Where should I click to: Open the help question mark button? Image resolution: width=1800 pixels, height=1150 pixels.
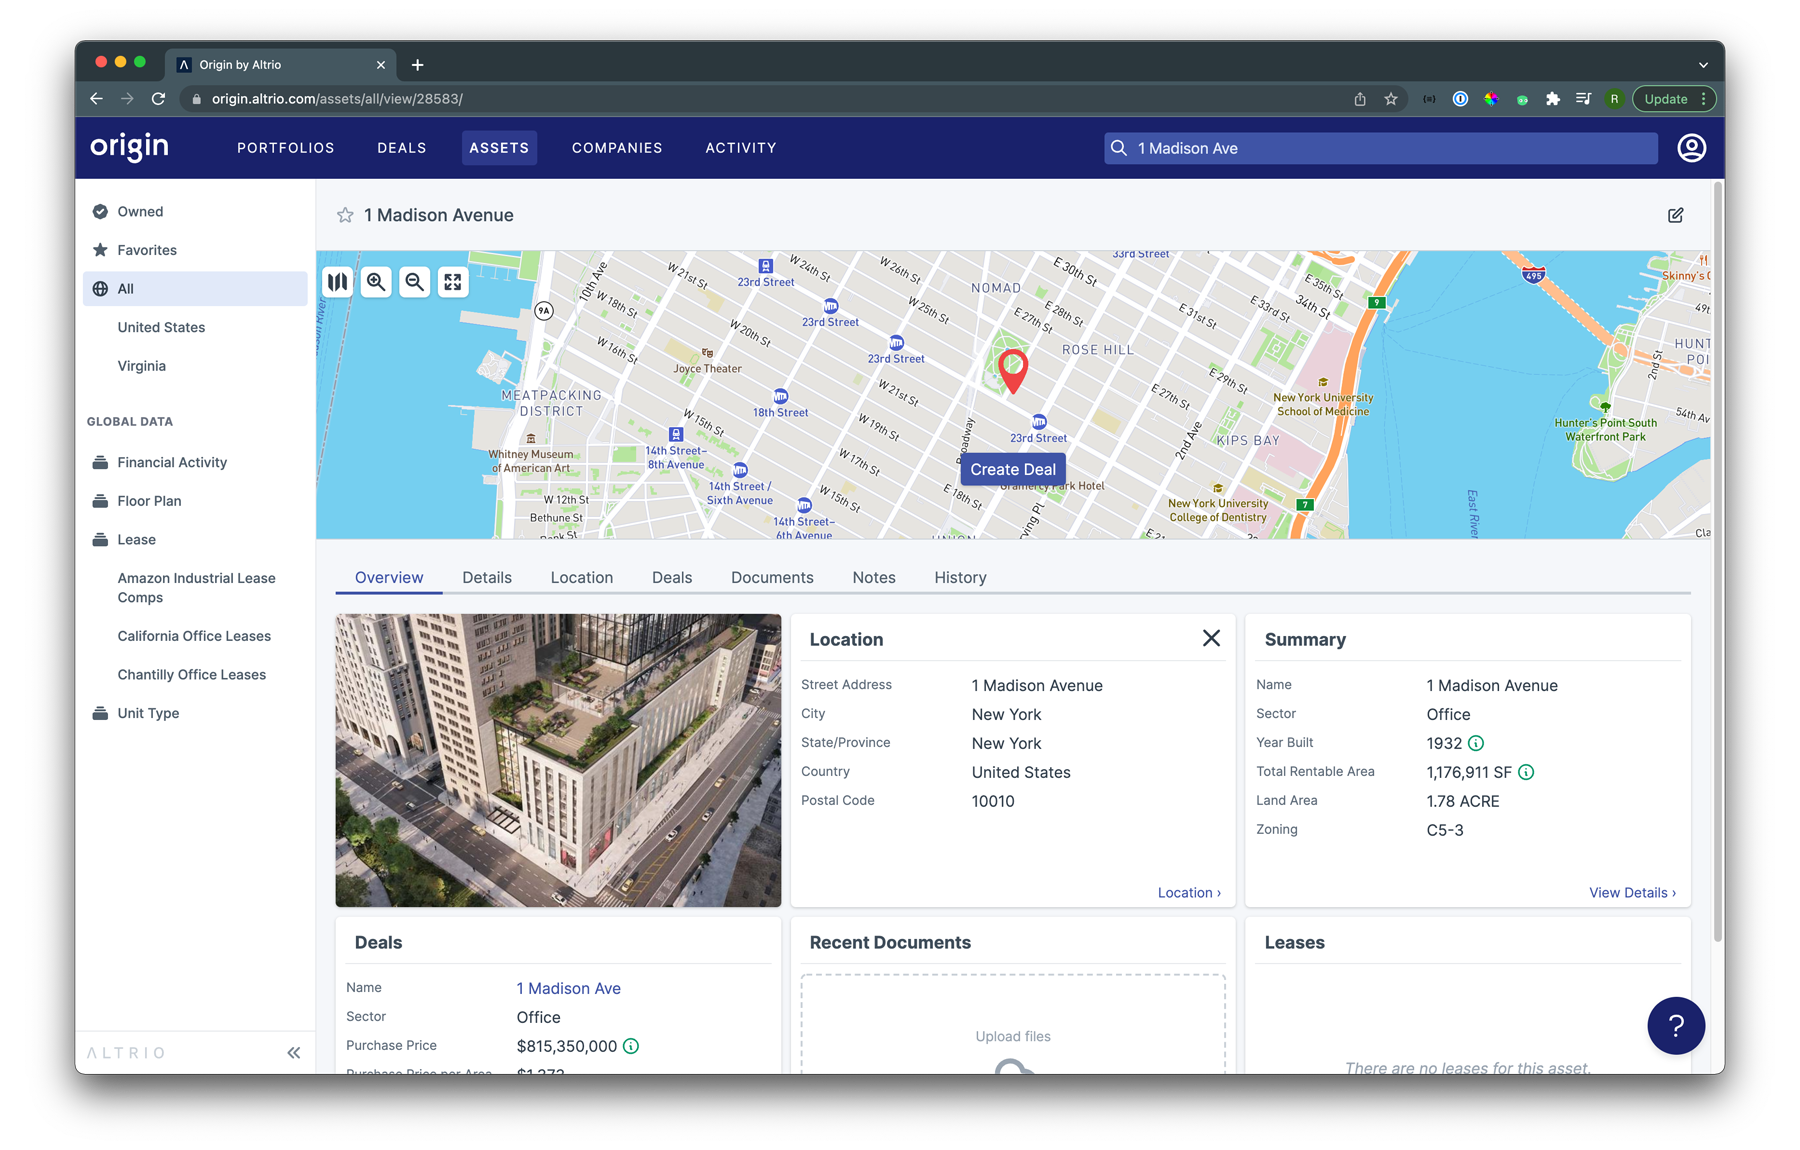tap(1676, 1025)
